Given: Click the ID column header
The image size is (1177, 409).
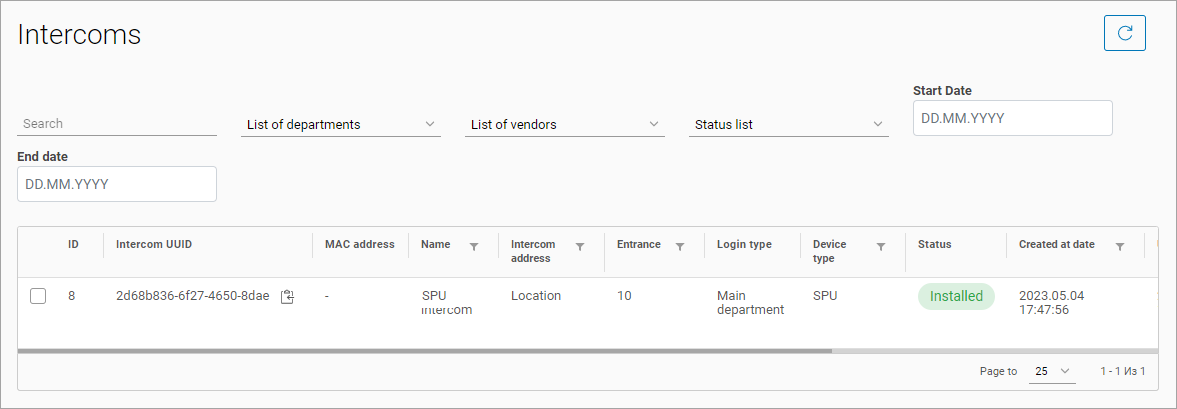Looking at the screenshot, I should (73, 244).
